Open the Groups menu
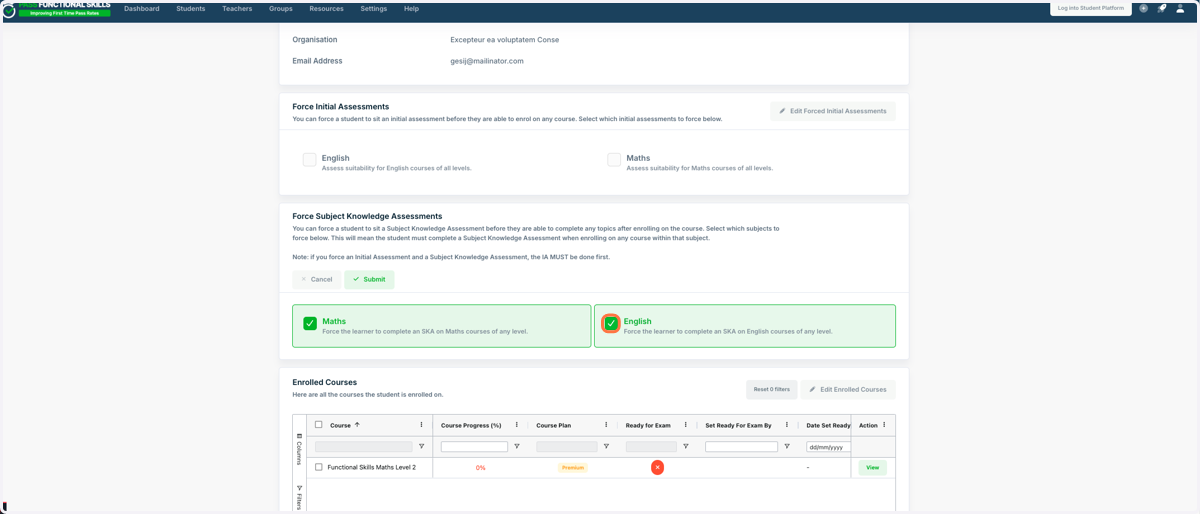 coord(281,9)
